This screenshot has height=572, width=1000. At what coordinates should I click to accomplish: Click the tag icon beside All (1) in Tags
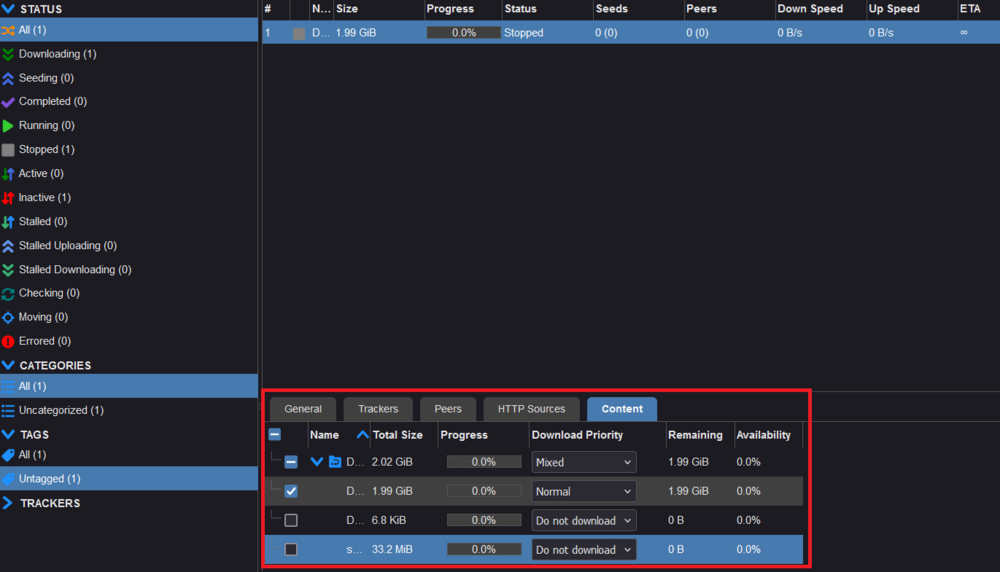(8, 455)
